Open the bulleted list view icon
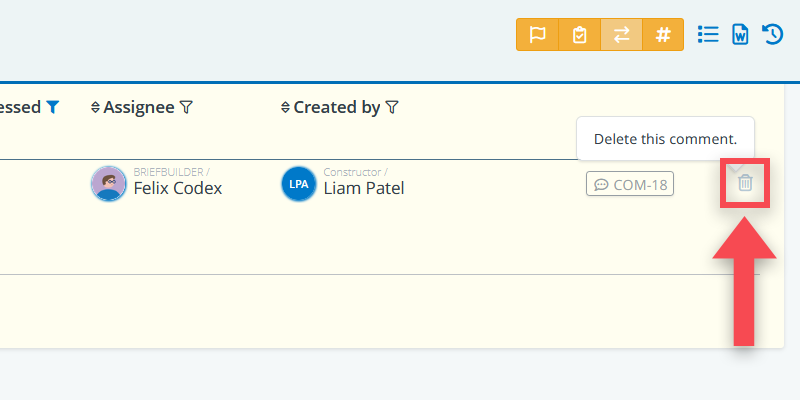 point(708,34)
